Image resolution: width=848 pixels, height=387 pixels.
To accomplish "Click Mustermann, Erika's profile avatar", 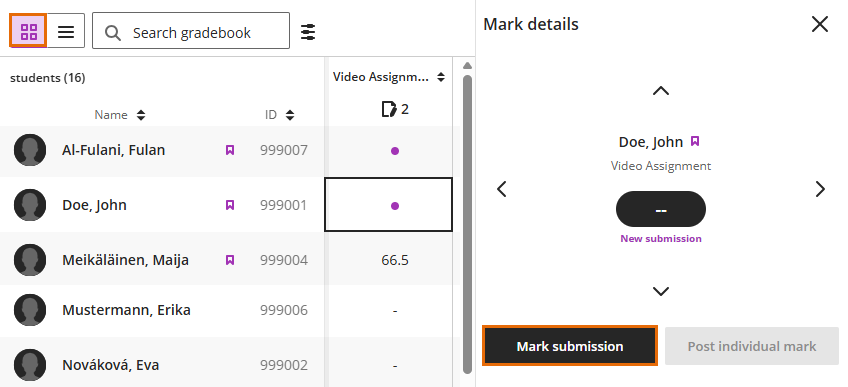I will click(30, 310).
